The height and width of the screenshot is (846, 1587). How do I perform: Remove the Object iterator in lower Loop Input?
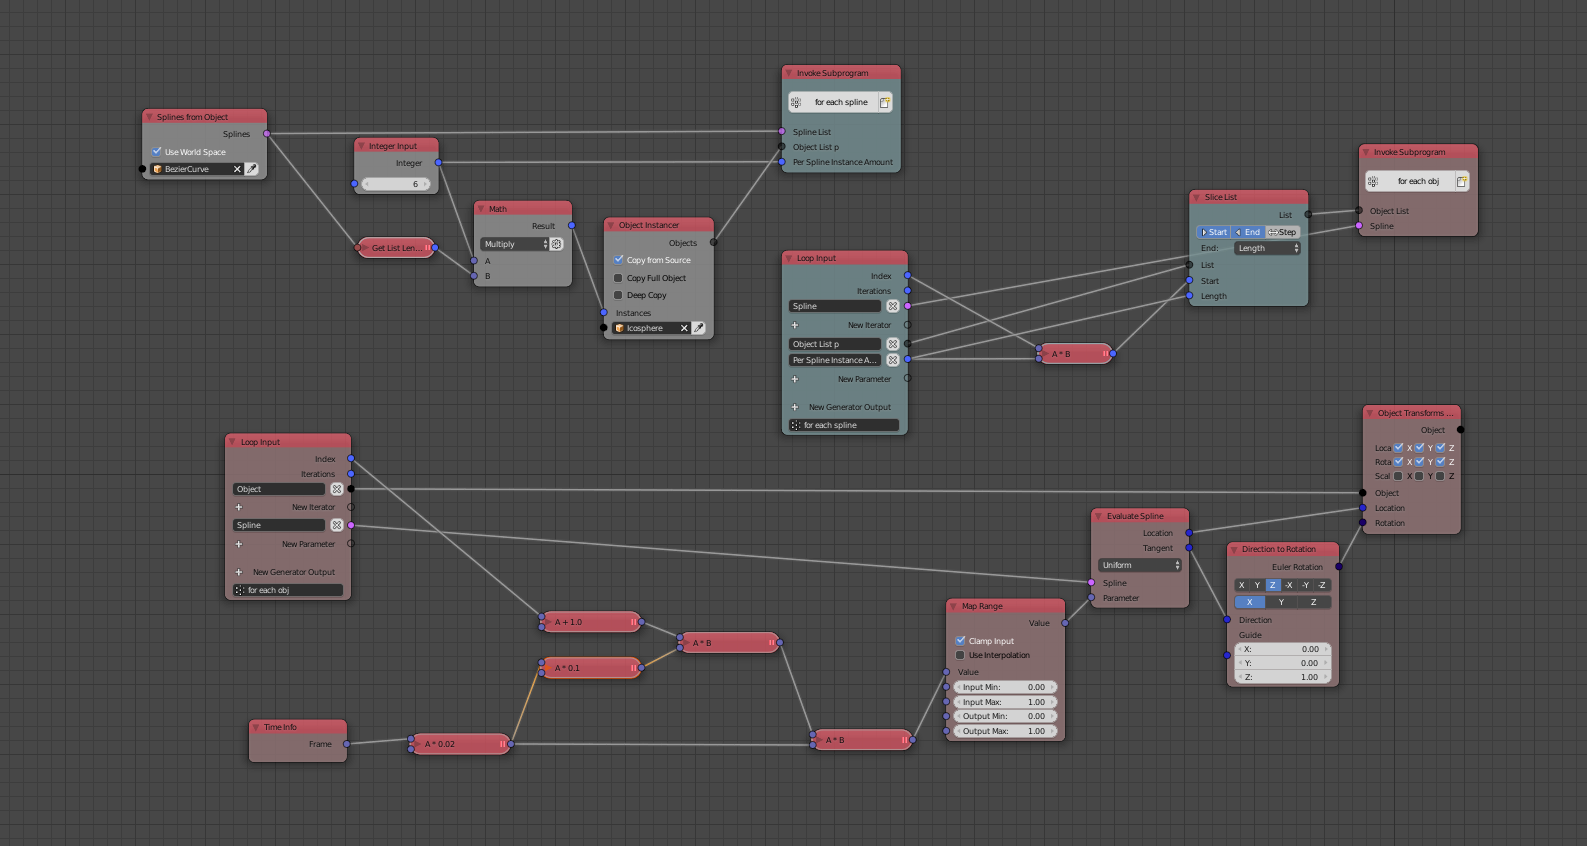(x=337, y=489)
